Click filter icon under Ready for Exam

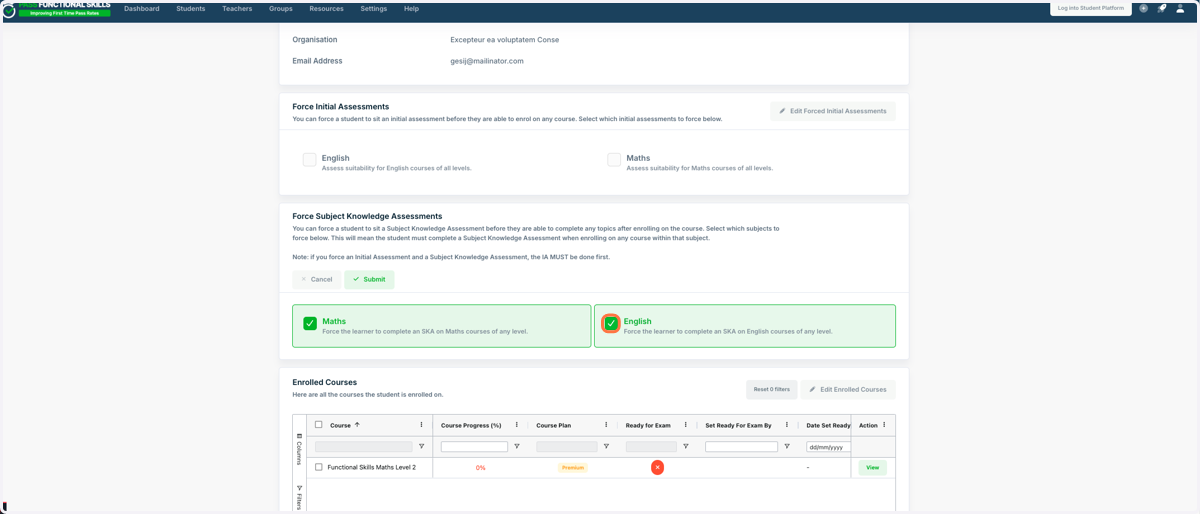coord(685,447)
